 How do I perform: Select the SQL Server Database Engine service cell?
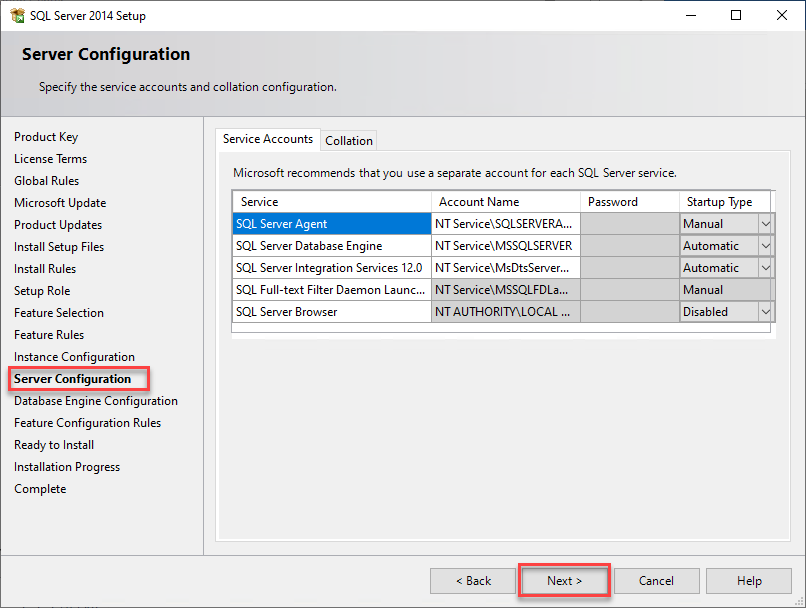pos(332,246)
